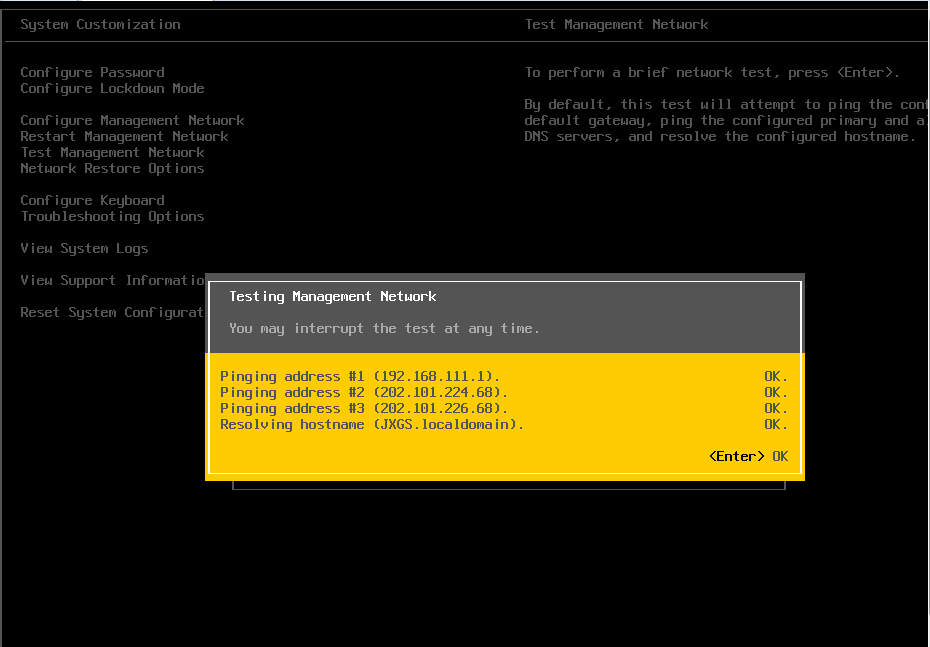Viewport: 930px width, 647px height.
Task: Open Troubleshooting Options
Action: point(112,216)
